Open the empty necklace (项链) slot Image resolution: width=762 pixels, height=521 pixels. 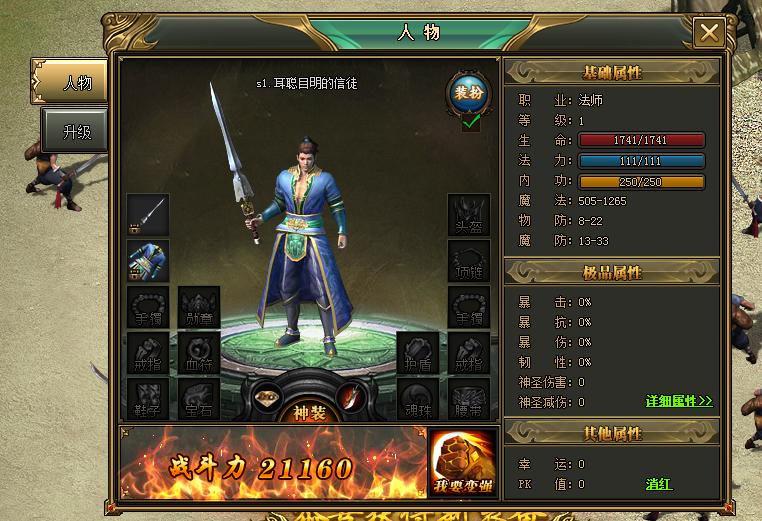pos(468,261)
